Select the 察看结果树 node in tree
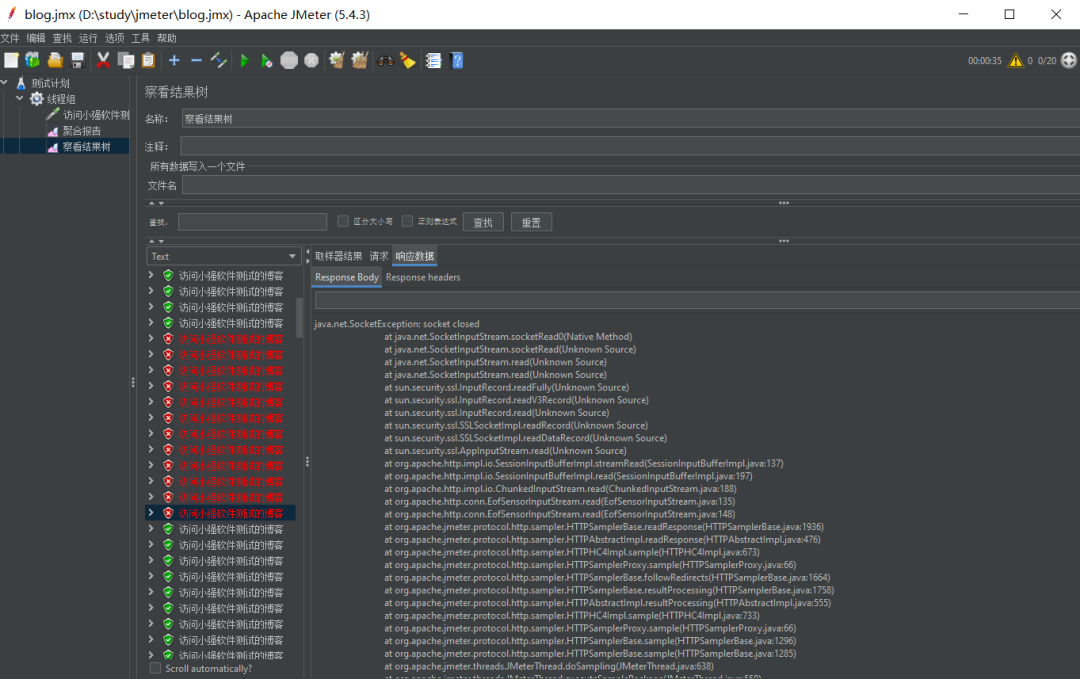This screenshot has width=1080, height=679. pos(86,147)
